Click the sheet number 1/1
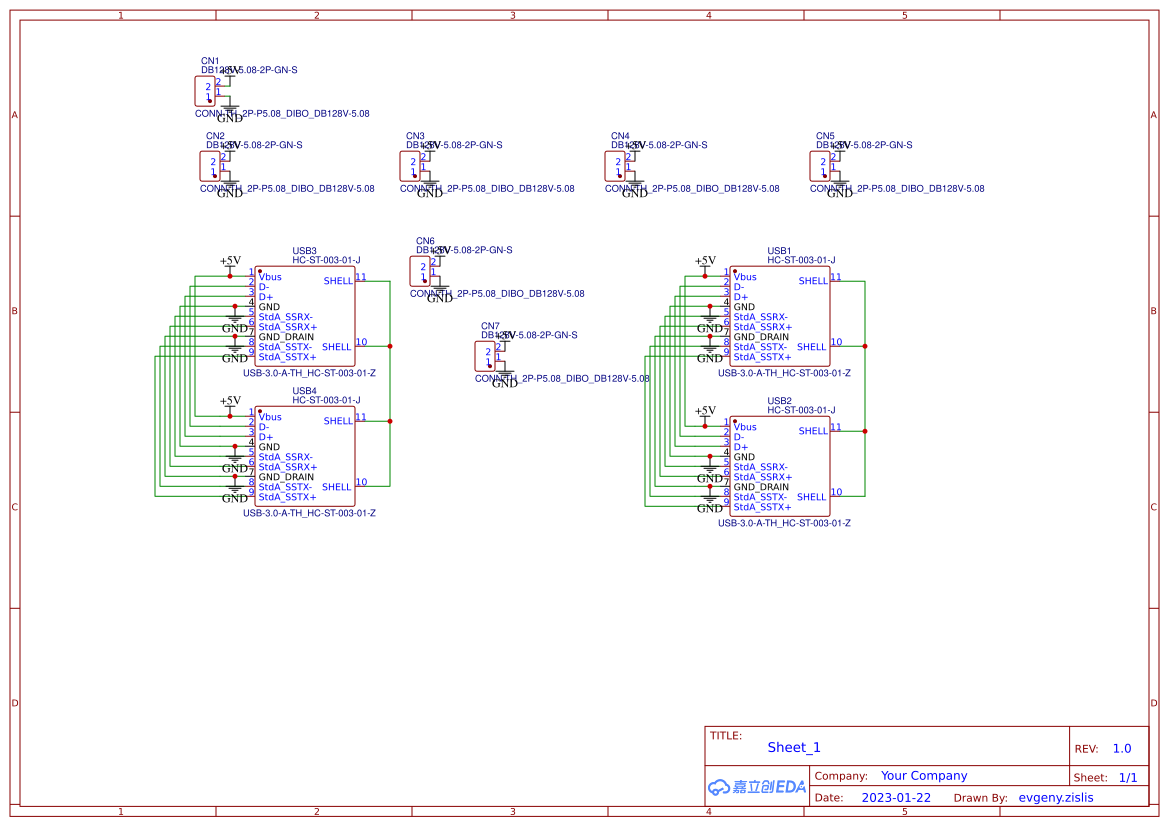 1128,778
